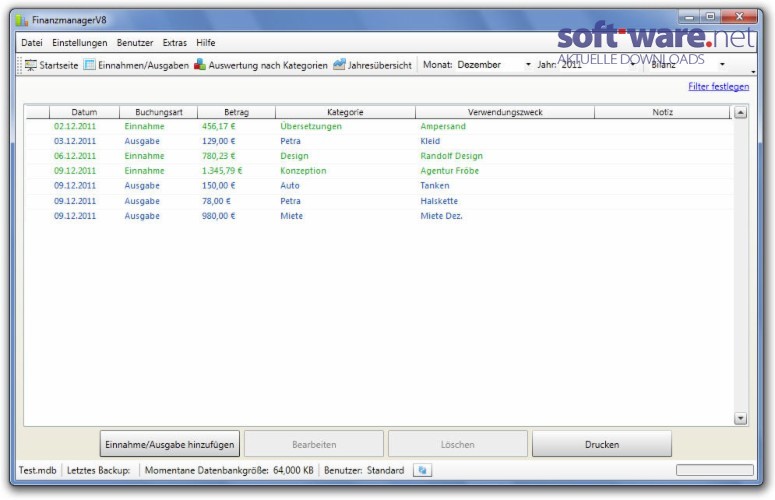Select the Miete category cell
775x500 pixels.
point(291,216)
